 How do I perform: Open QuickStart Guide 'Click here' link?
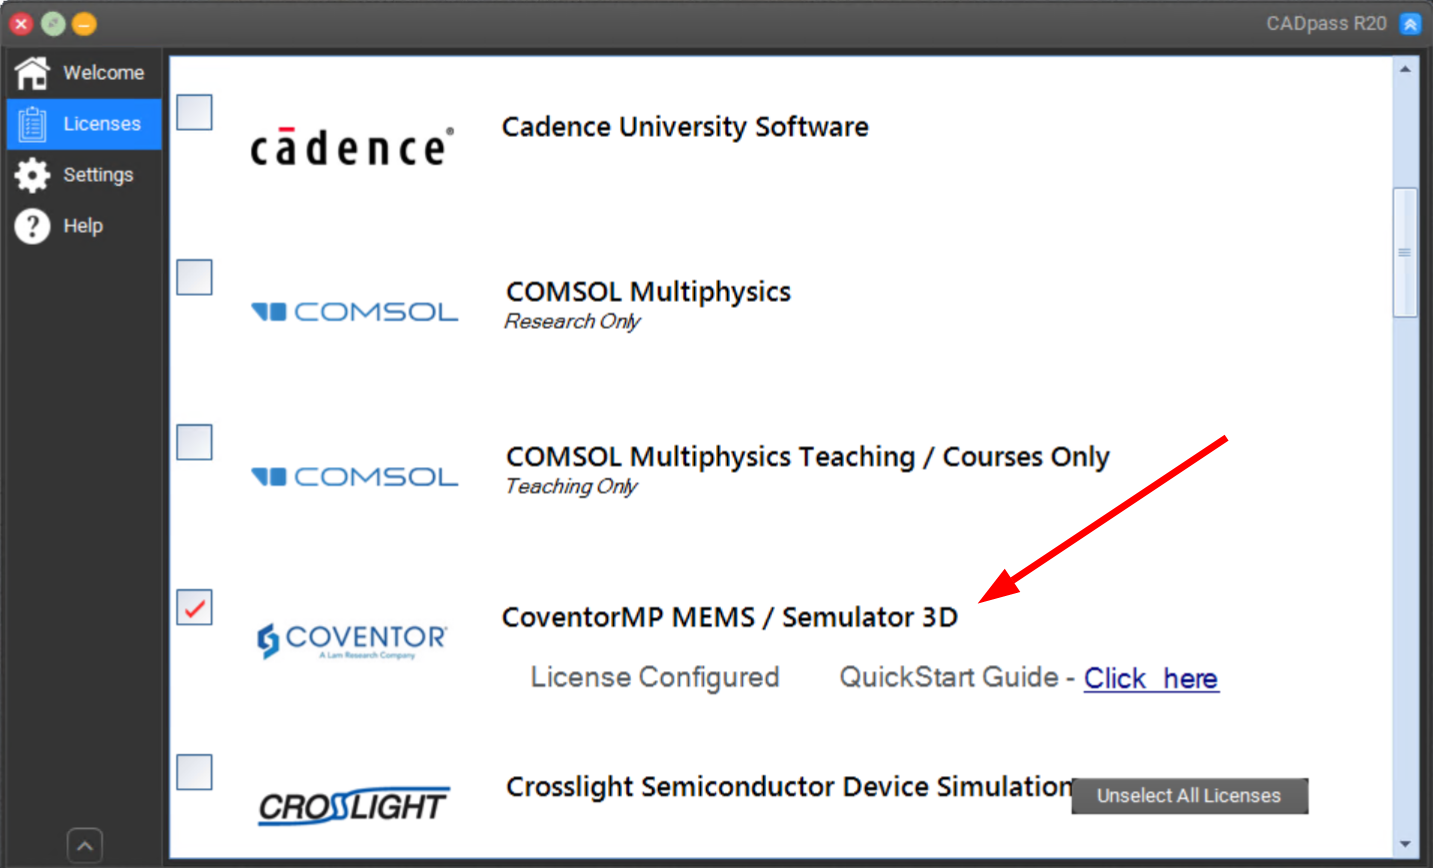tap(1151, 678)
